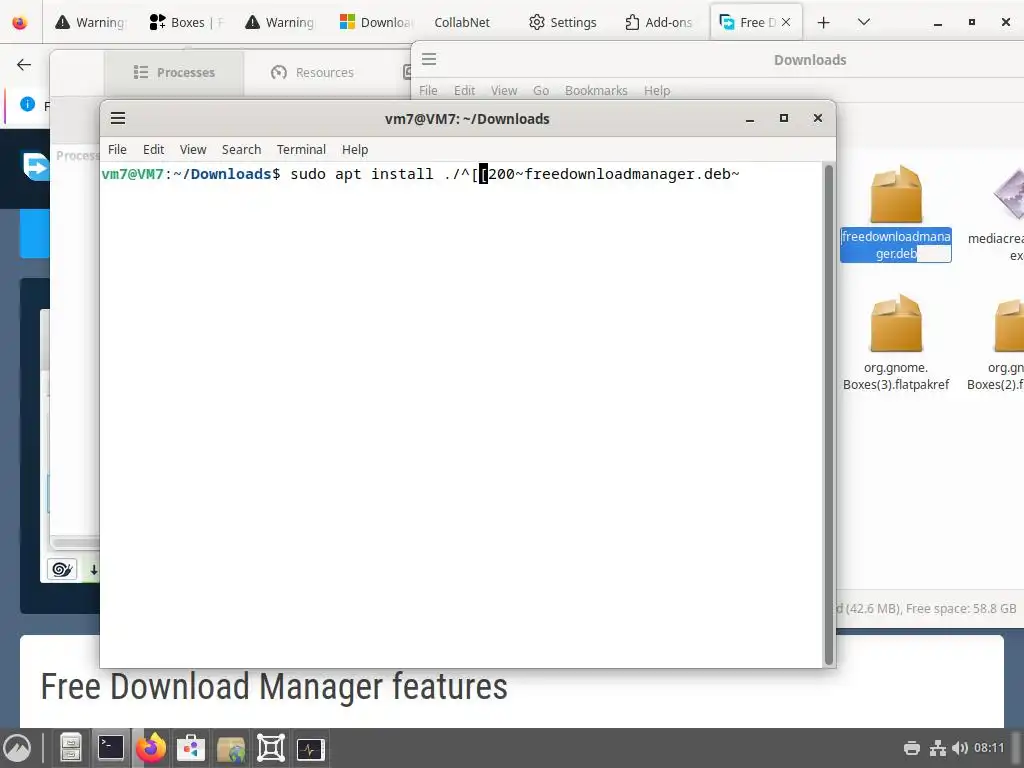
Task: Open the Search menu in the terminal
Action: 241,150
